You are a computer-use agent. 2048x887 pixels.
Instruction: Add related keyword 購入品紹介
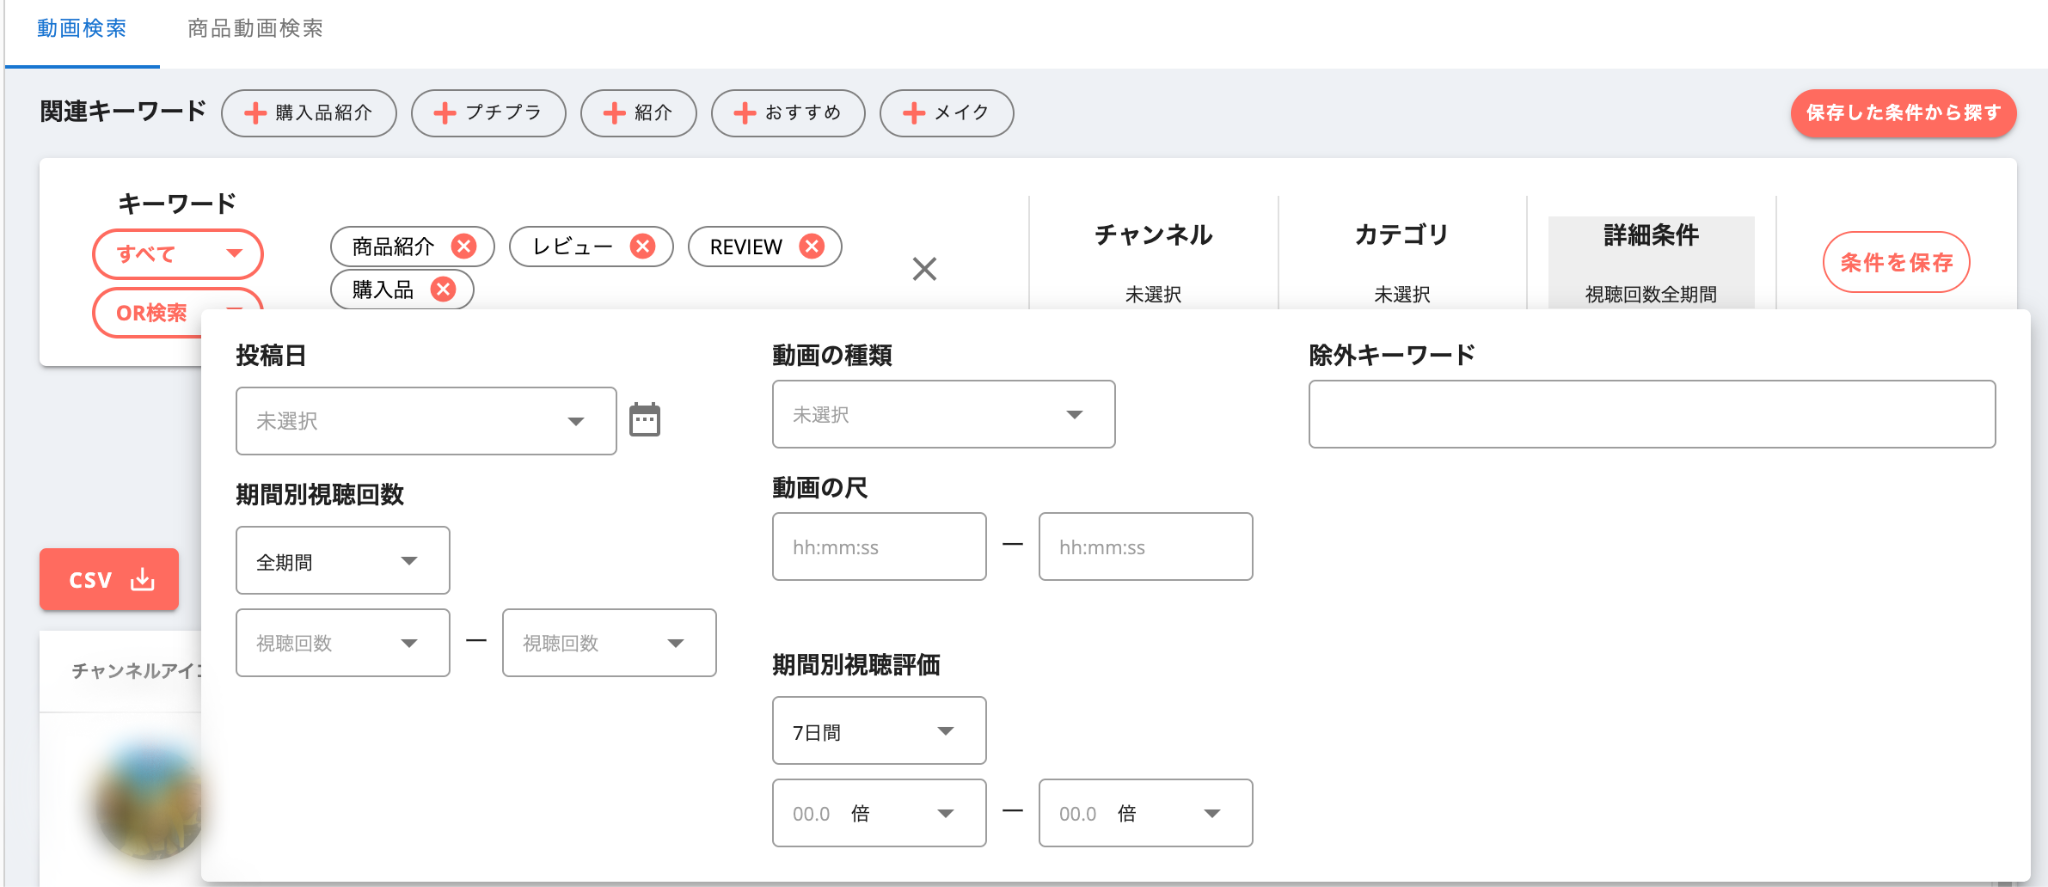tap(309, 113)
